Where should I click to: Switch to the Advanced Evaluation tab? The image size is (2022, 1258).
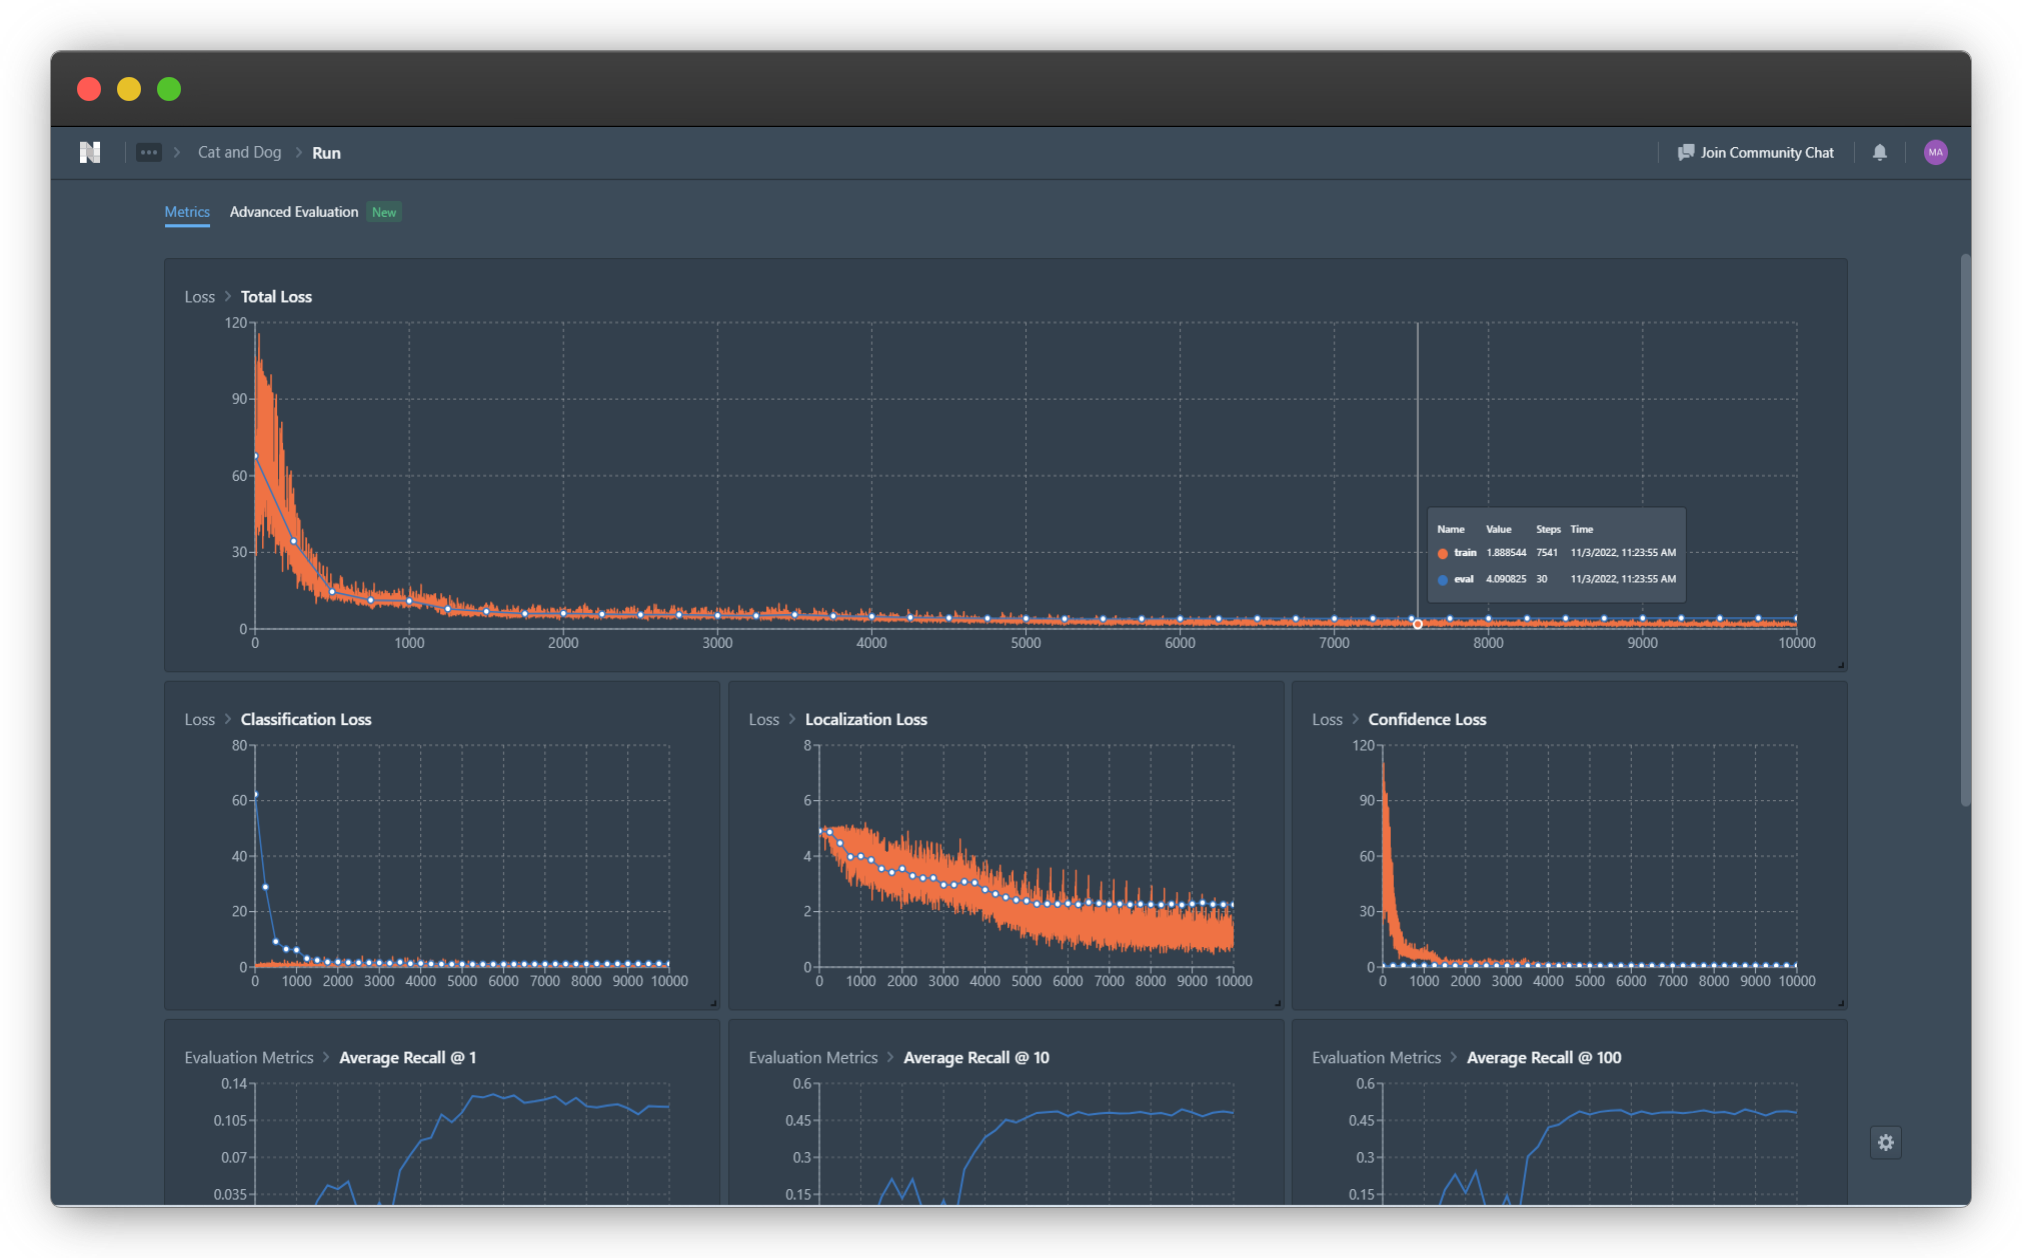click(x=294, y=211)
